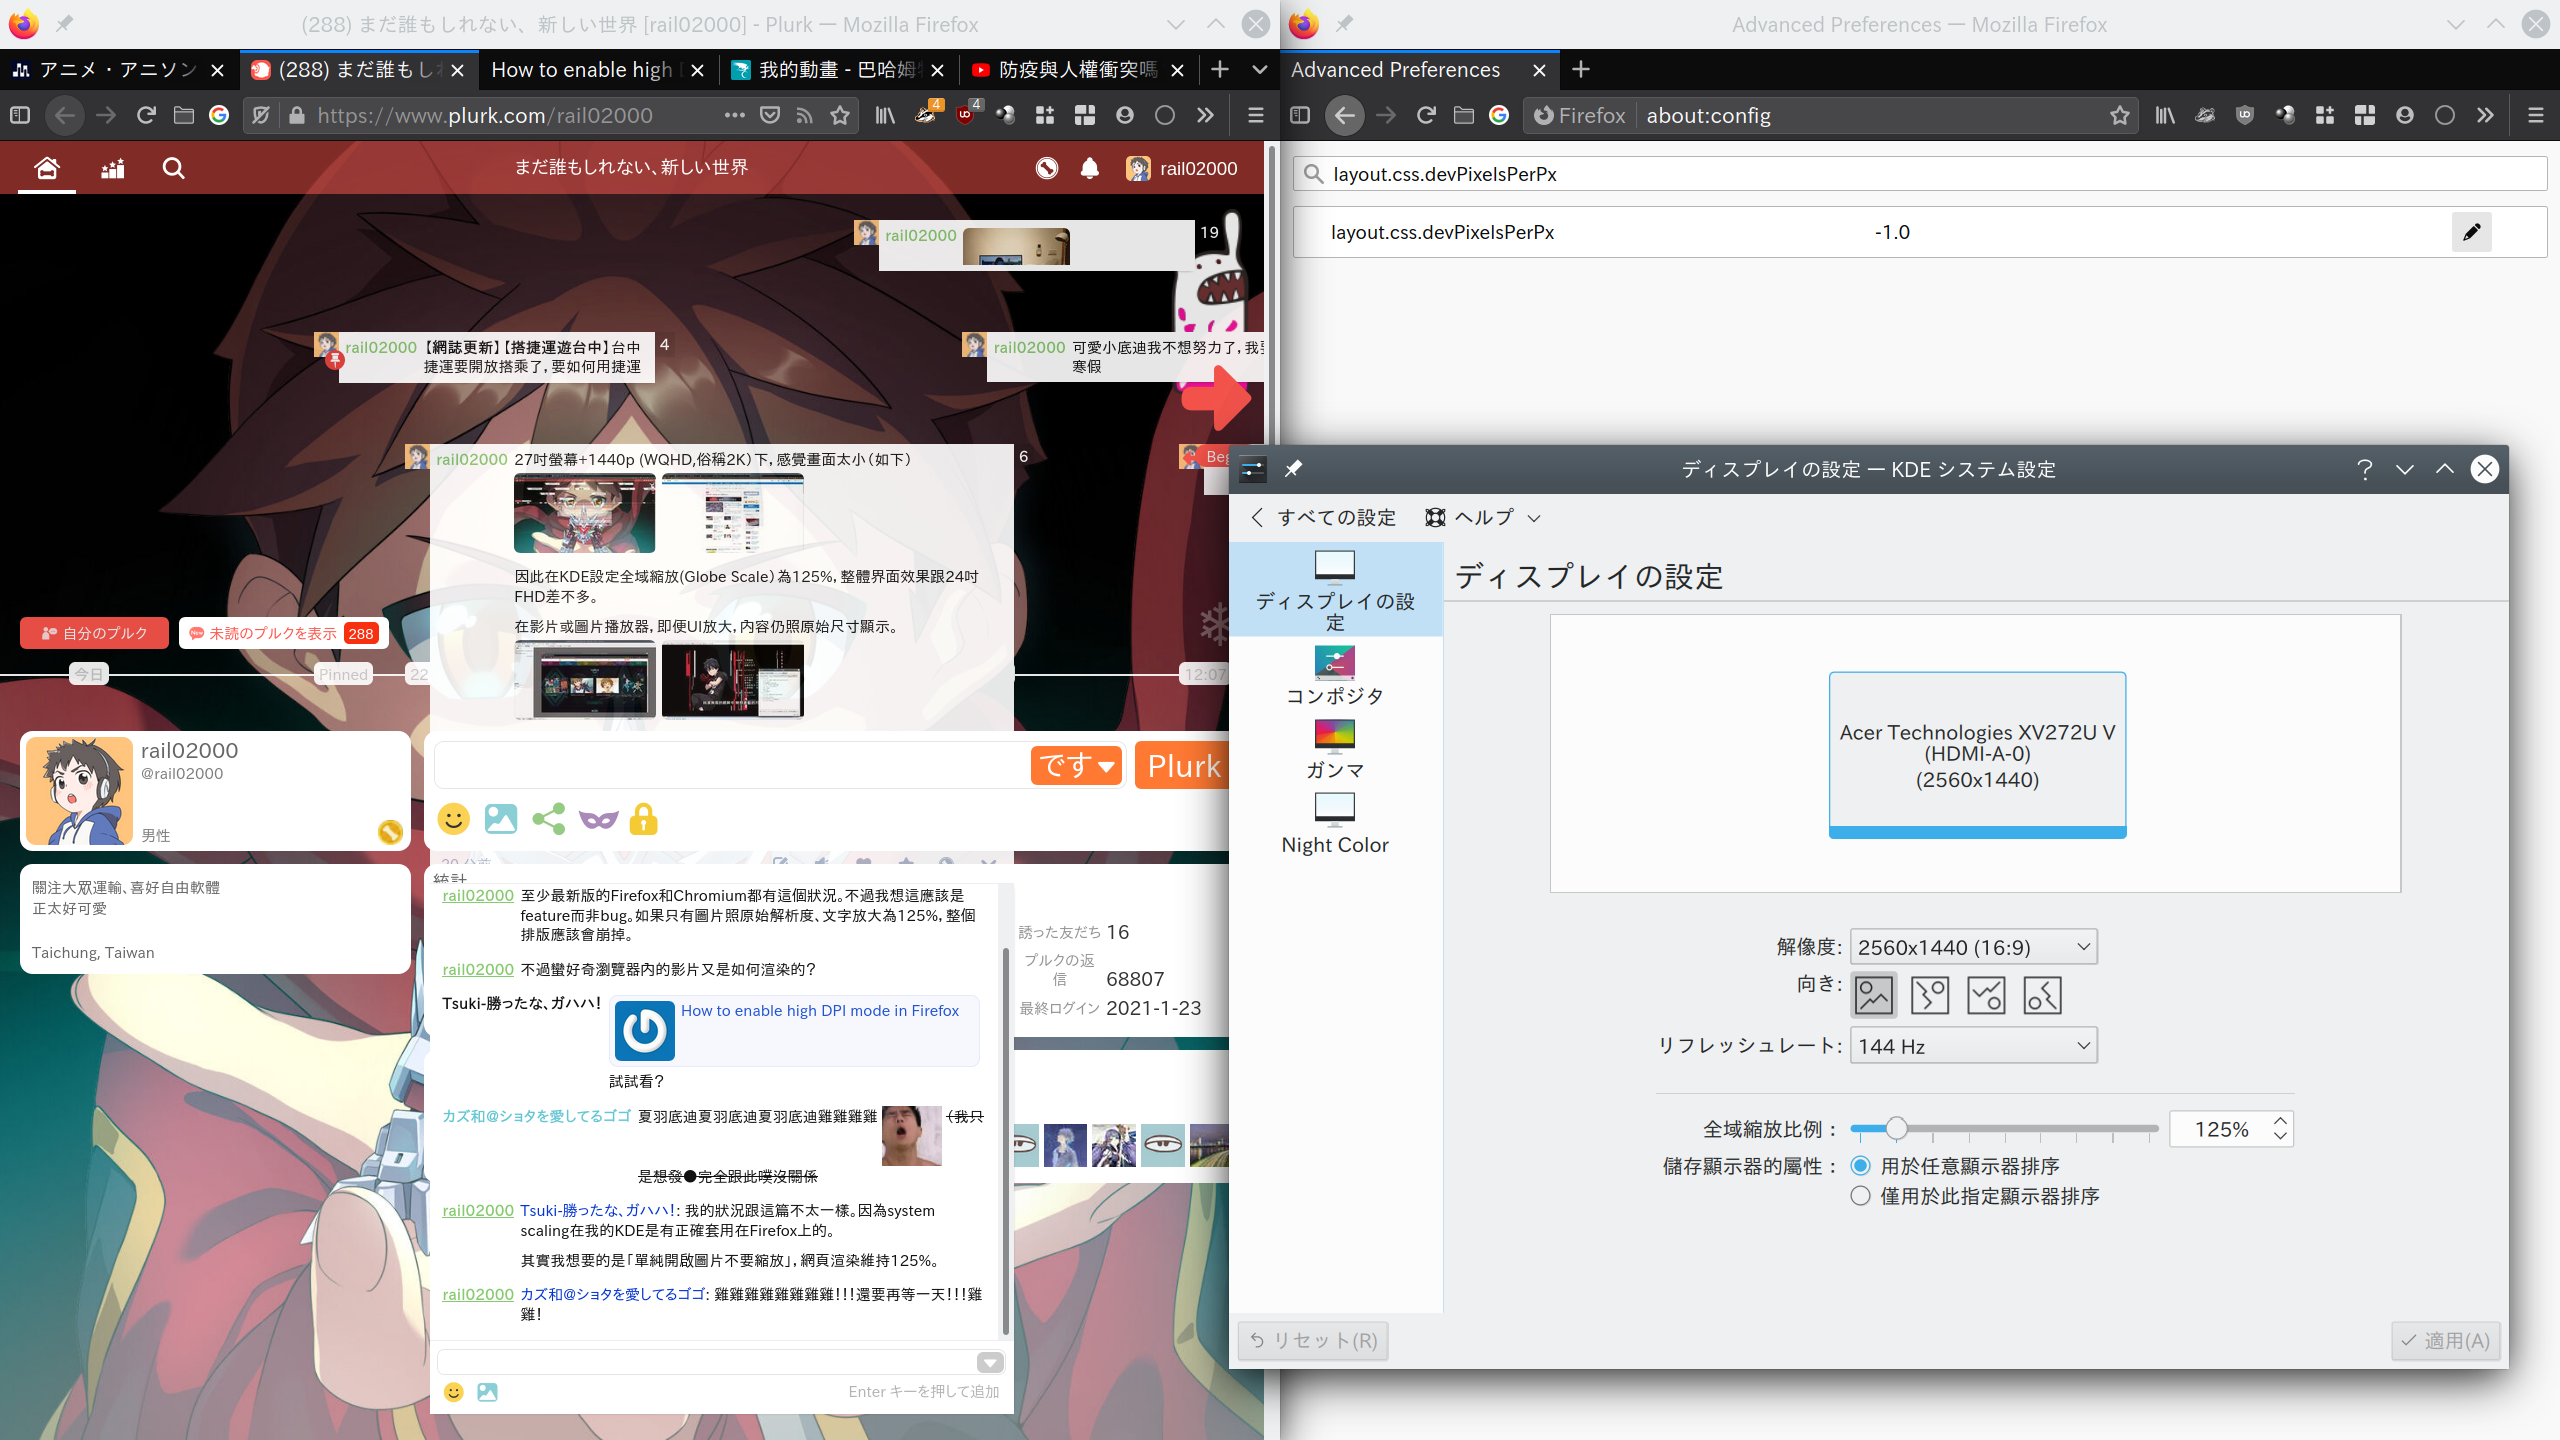This screenshot has height=1440, width=2560.
Task: Toggle sidebar in left Firefox toolbar
Action: tap(20, 115)
